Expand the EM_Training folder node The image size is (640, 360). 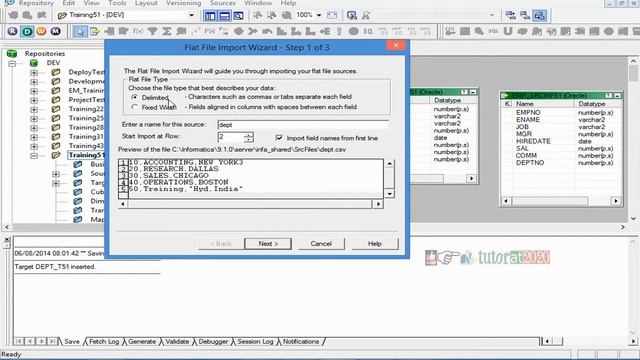pos(34,91)
